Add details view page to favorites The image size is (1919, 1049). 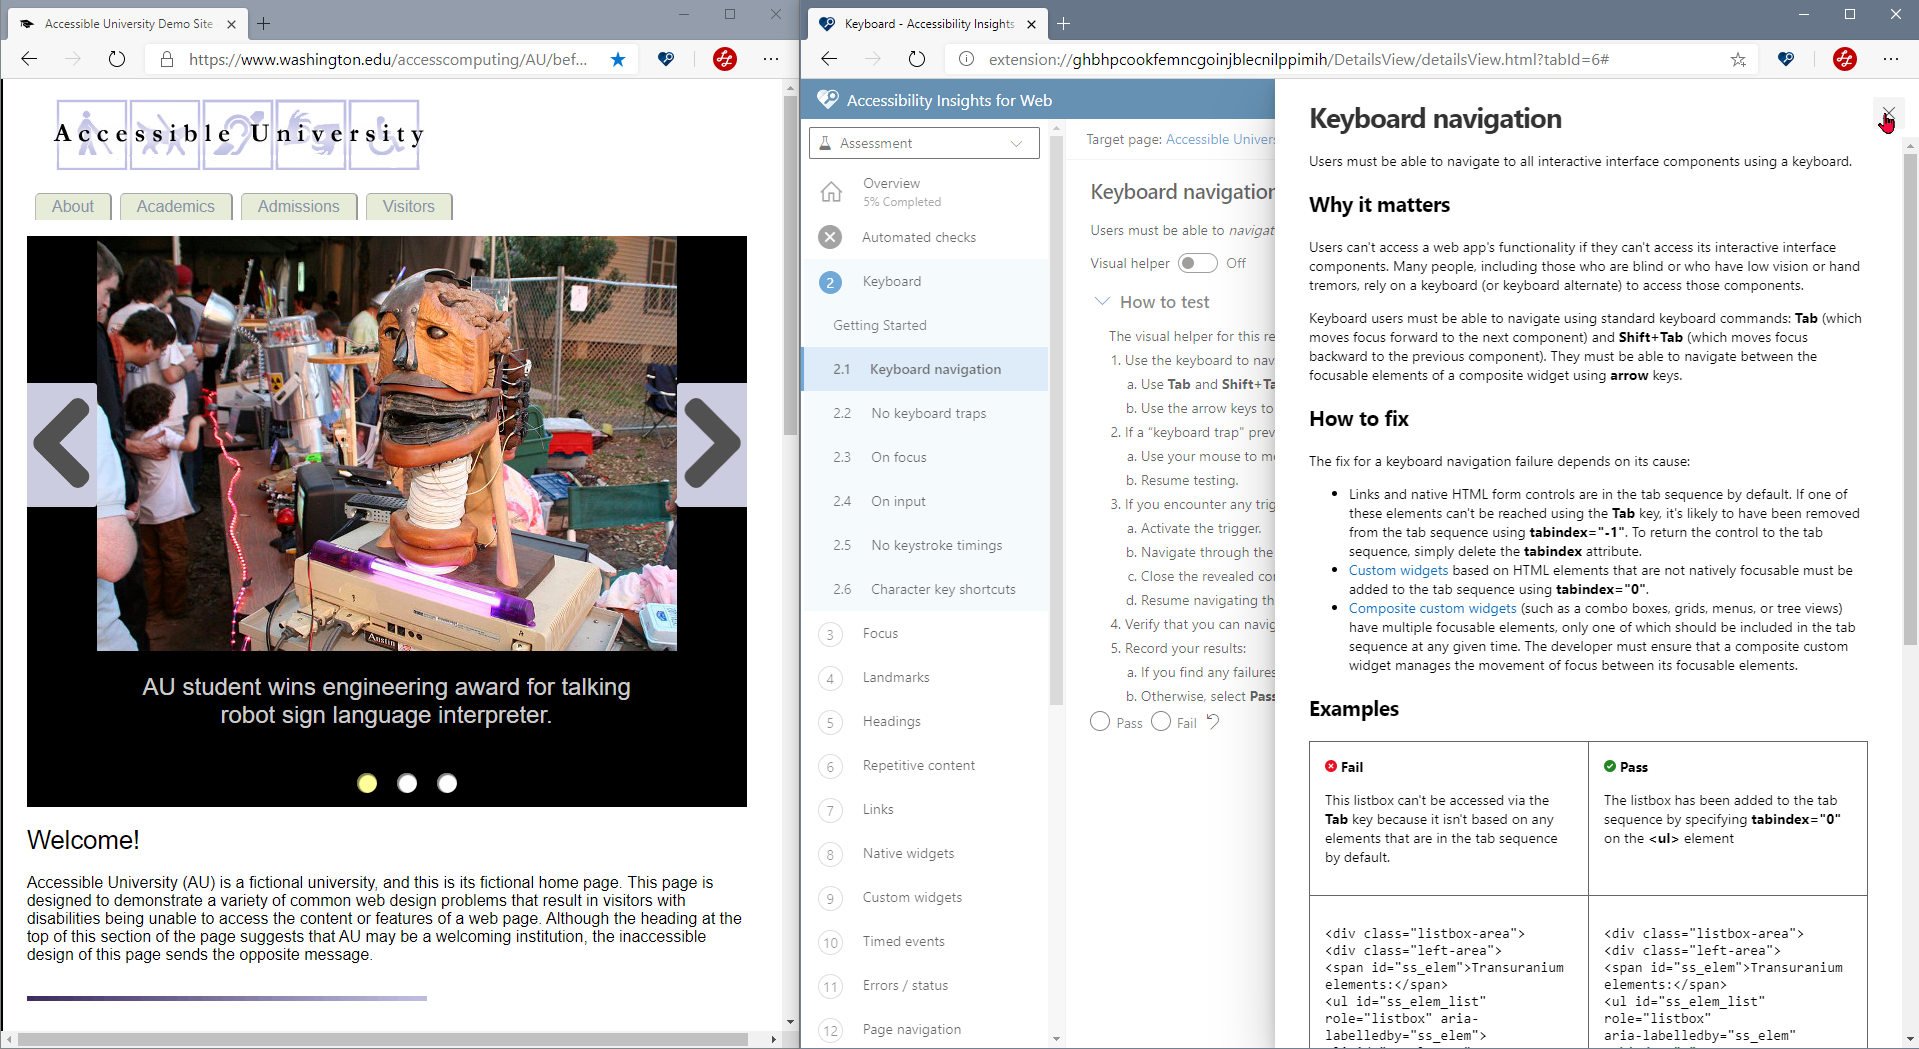(x=1738, y=59)
